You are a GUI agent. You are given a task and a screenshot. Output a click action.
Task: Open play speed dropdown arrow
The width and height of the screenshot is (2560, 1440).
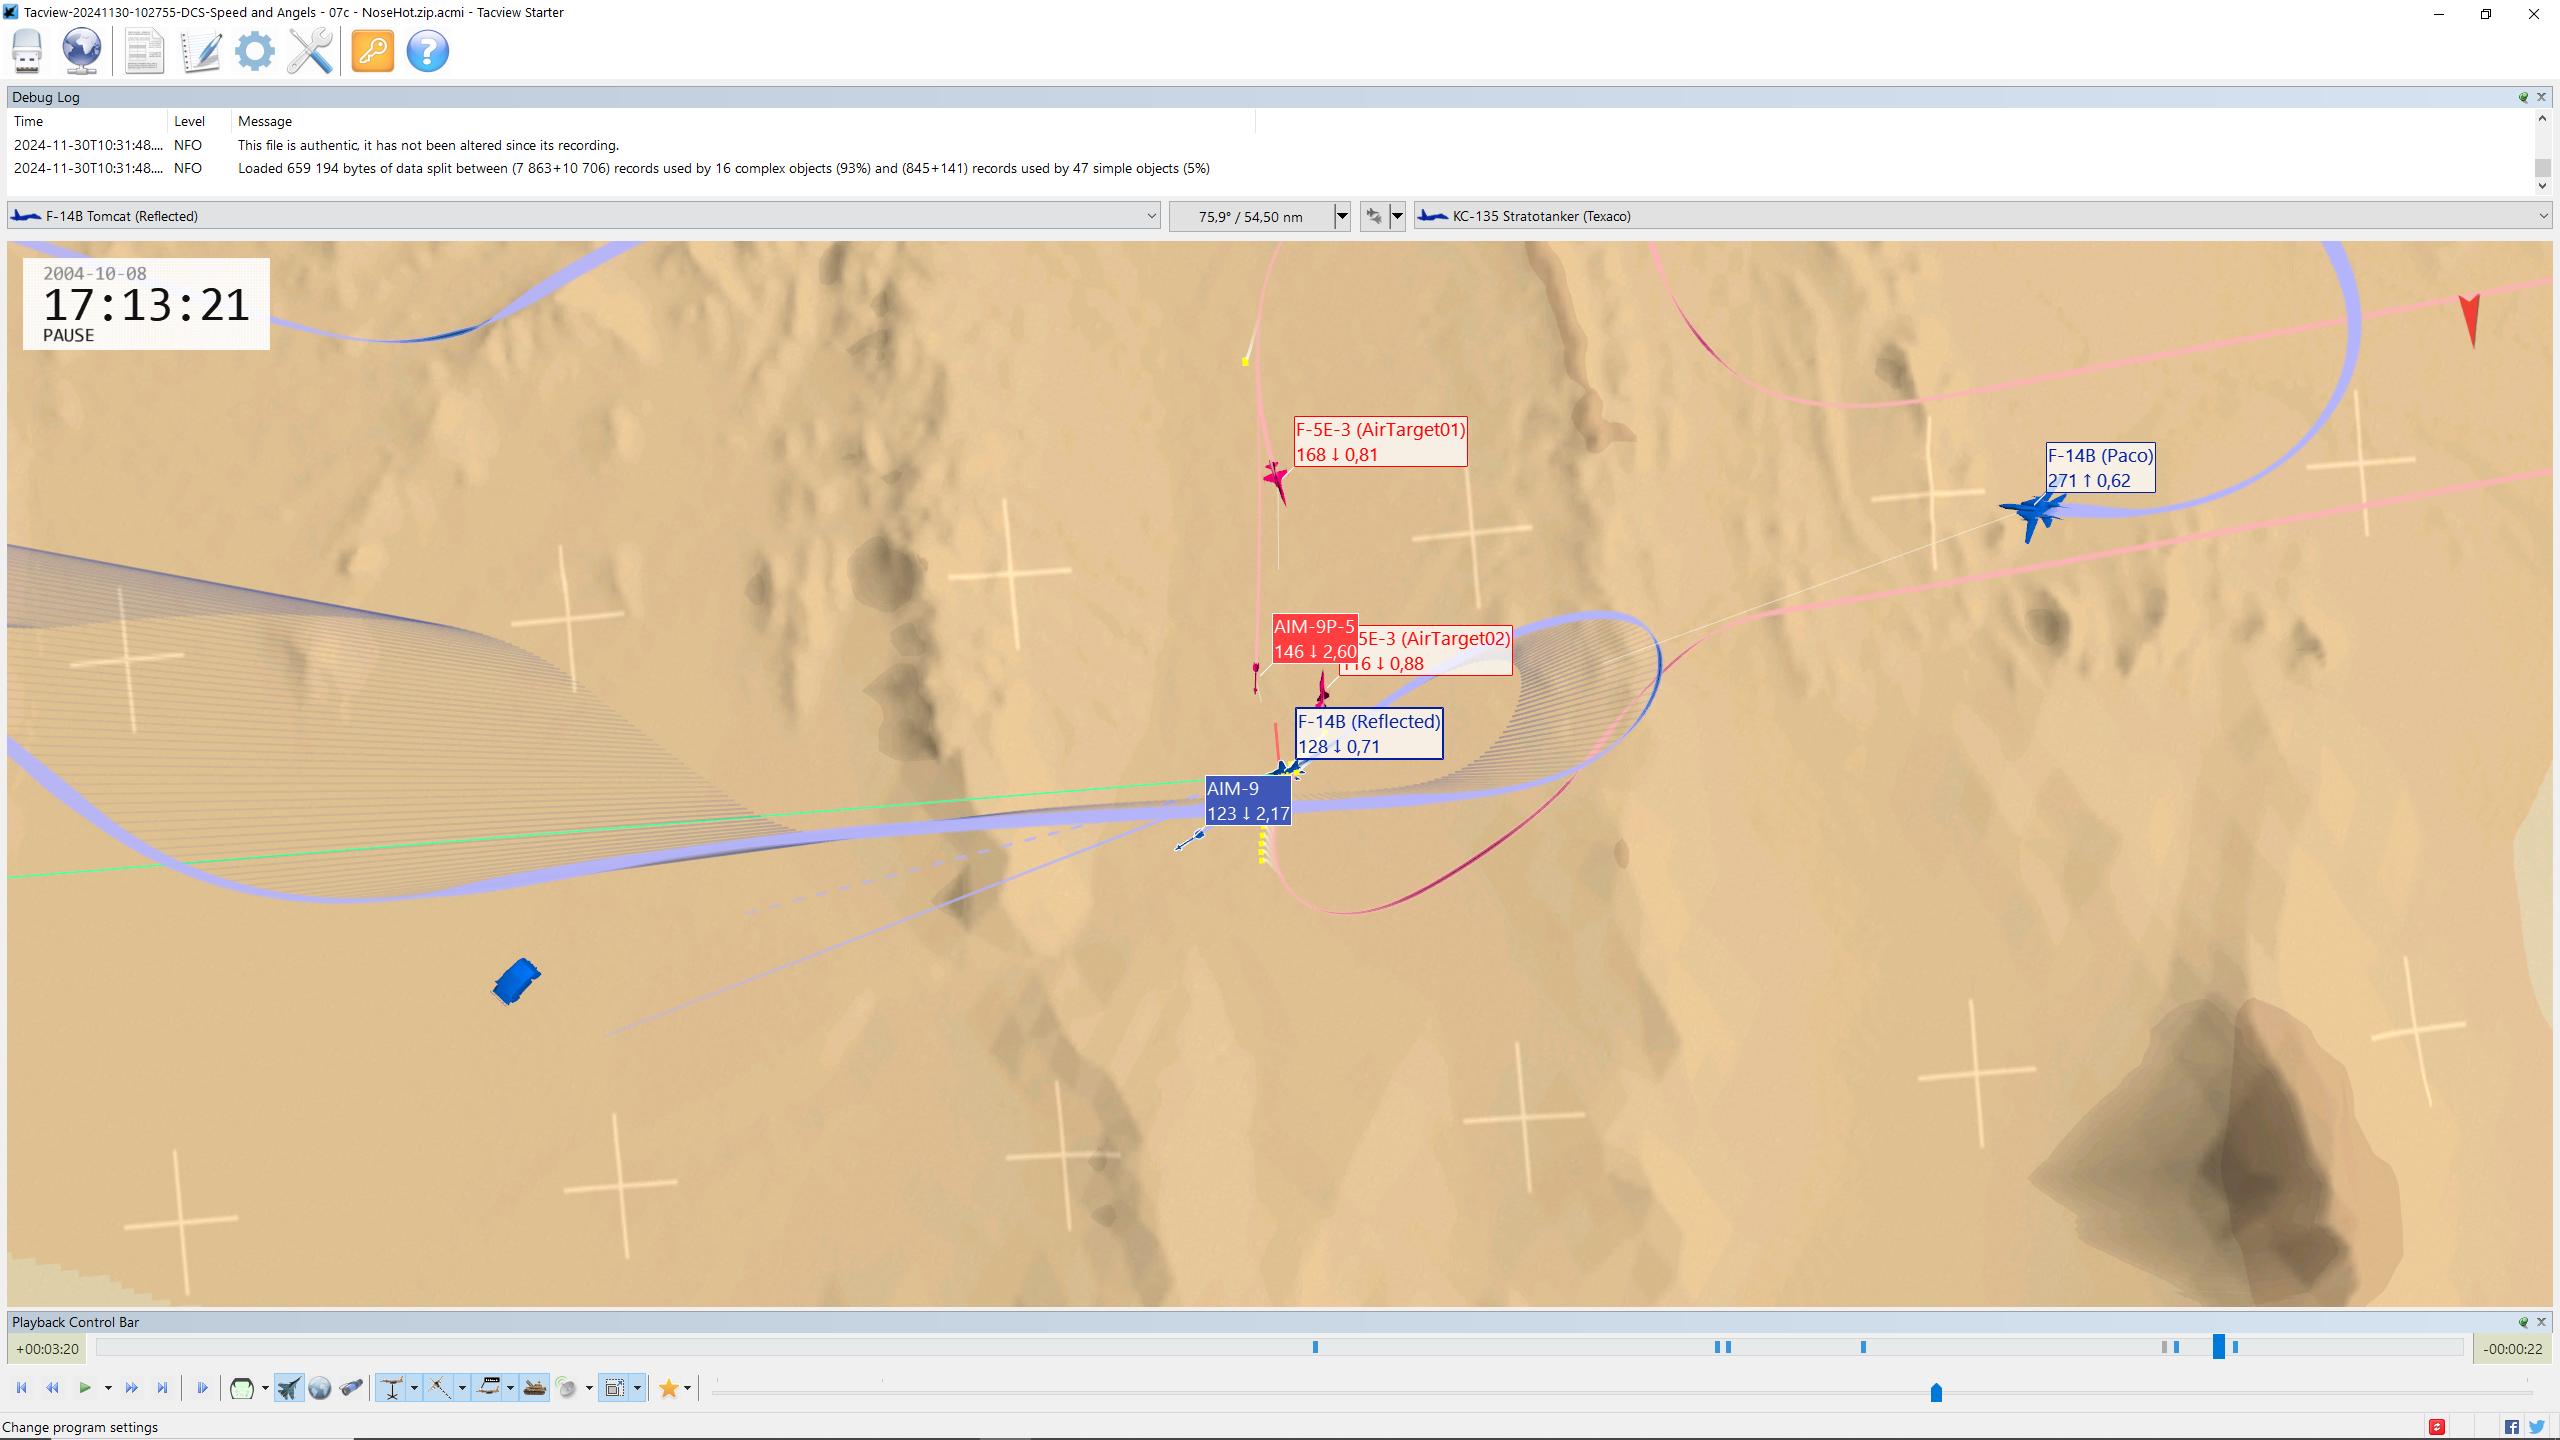pos(108,1388)
